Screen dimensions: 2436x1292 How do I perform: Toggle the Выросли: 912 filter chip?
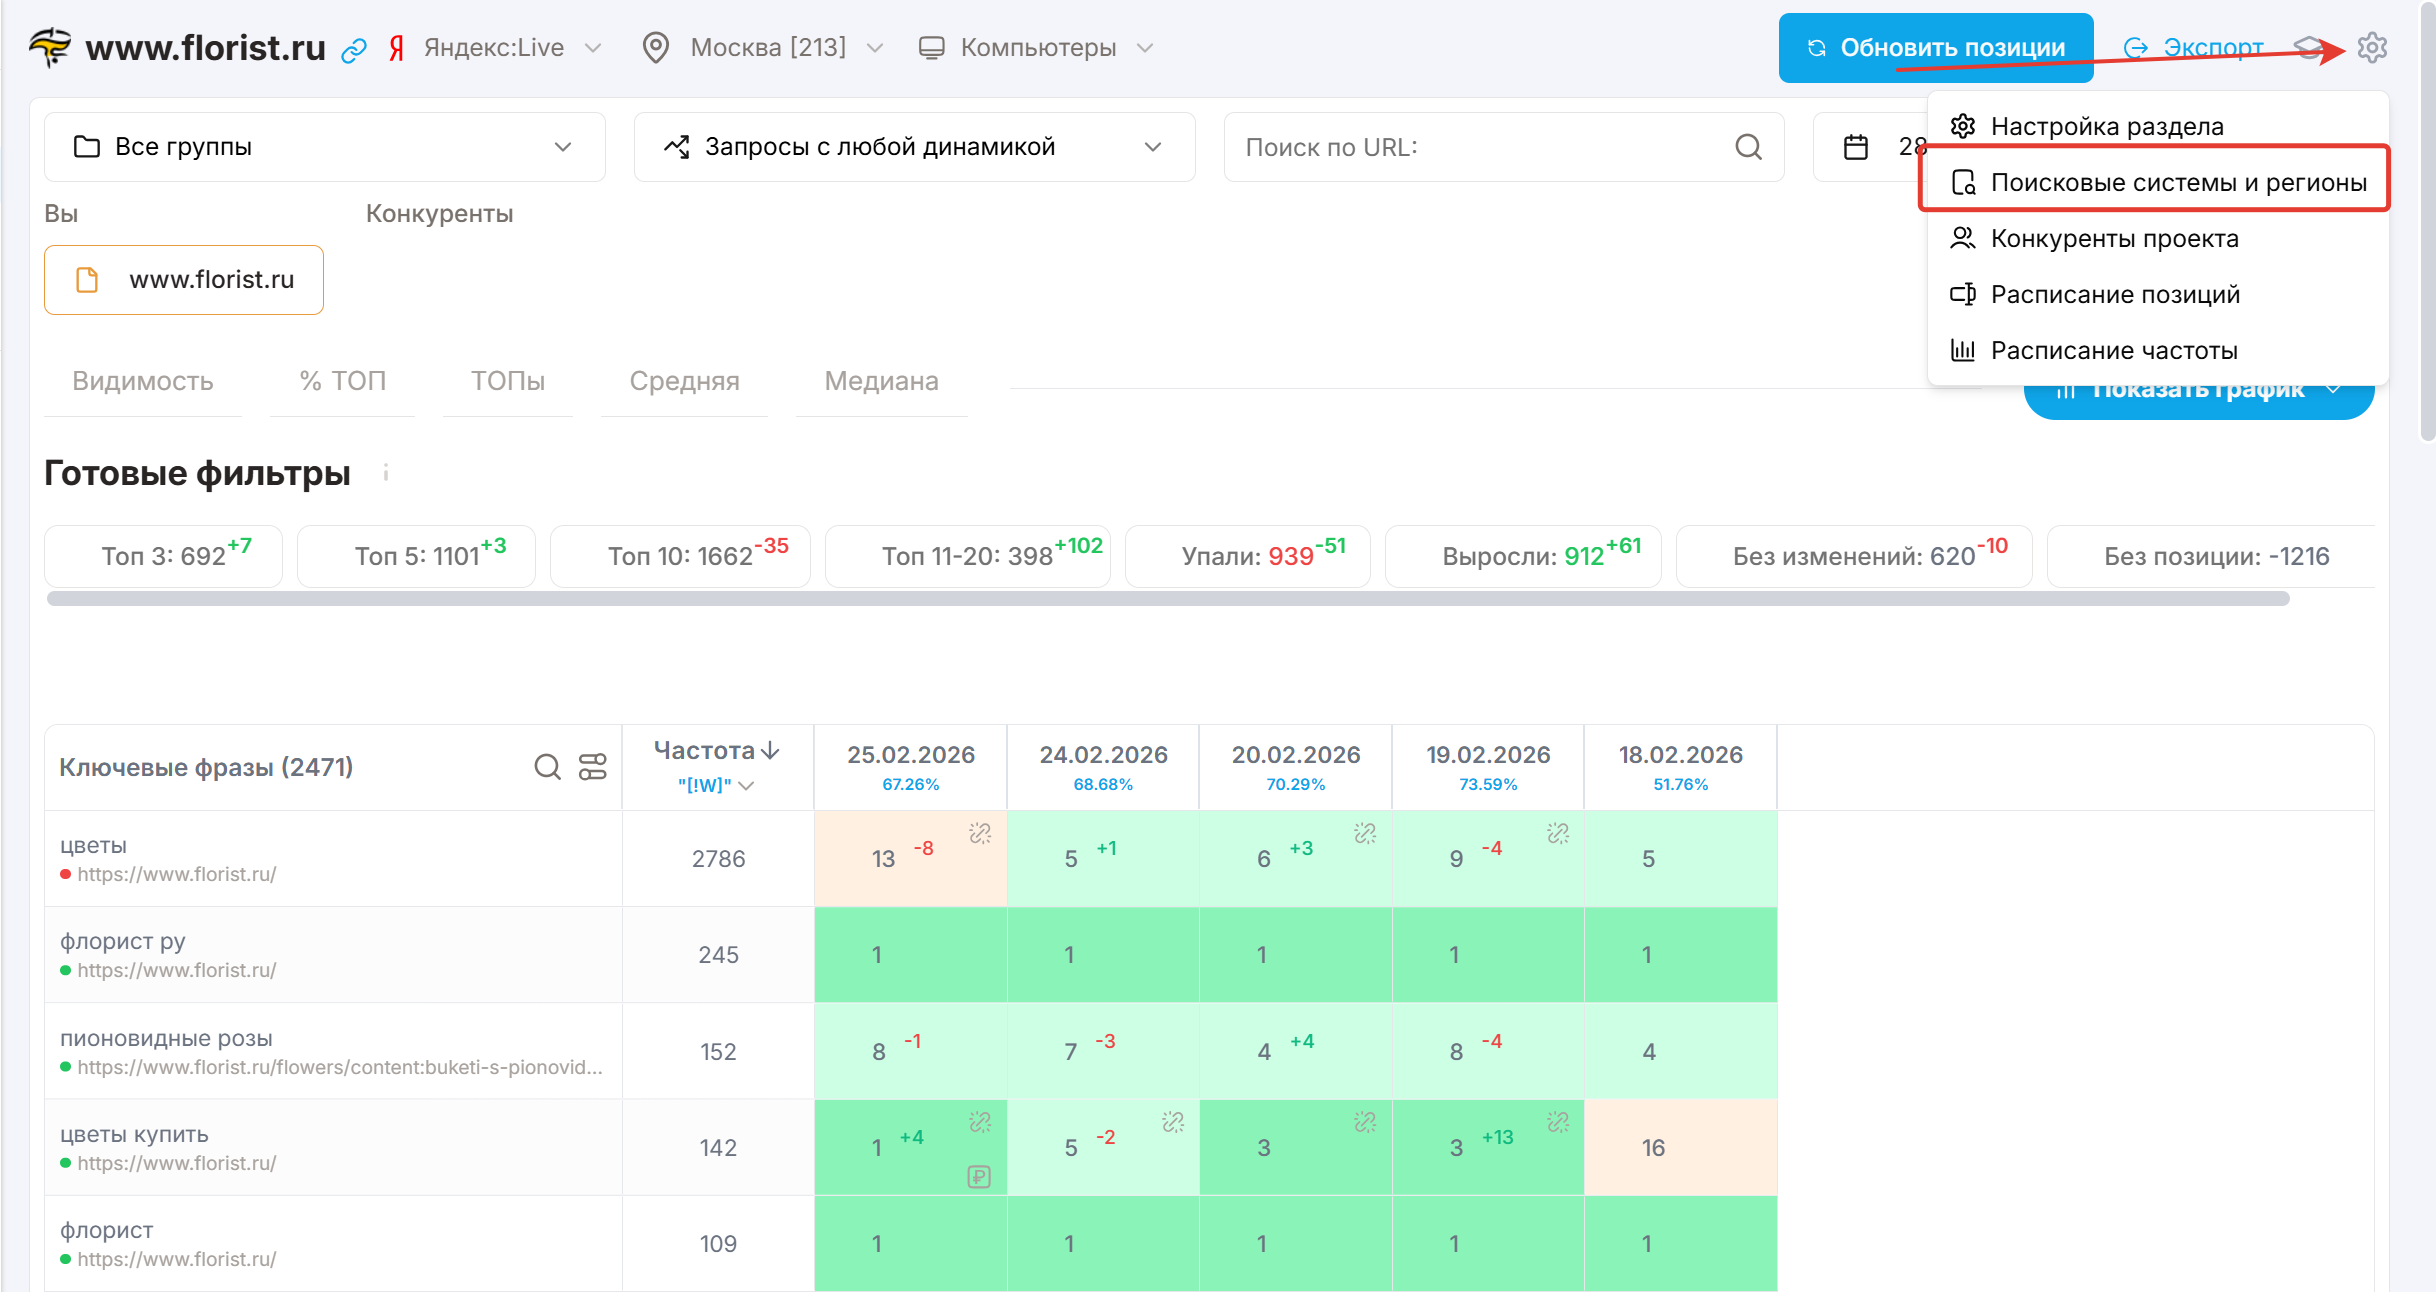point(1522,556)
